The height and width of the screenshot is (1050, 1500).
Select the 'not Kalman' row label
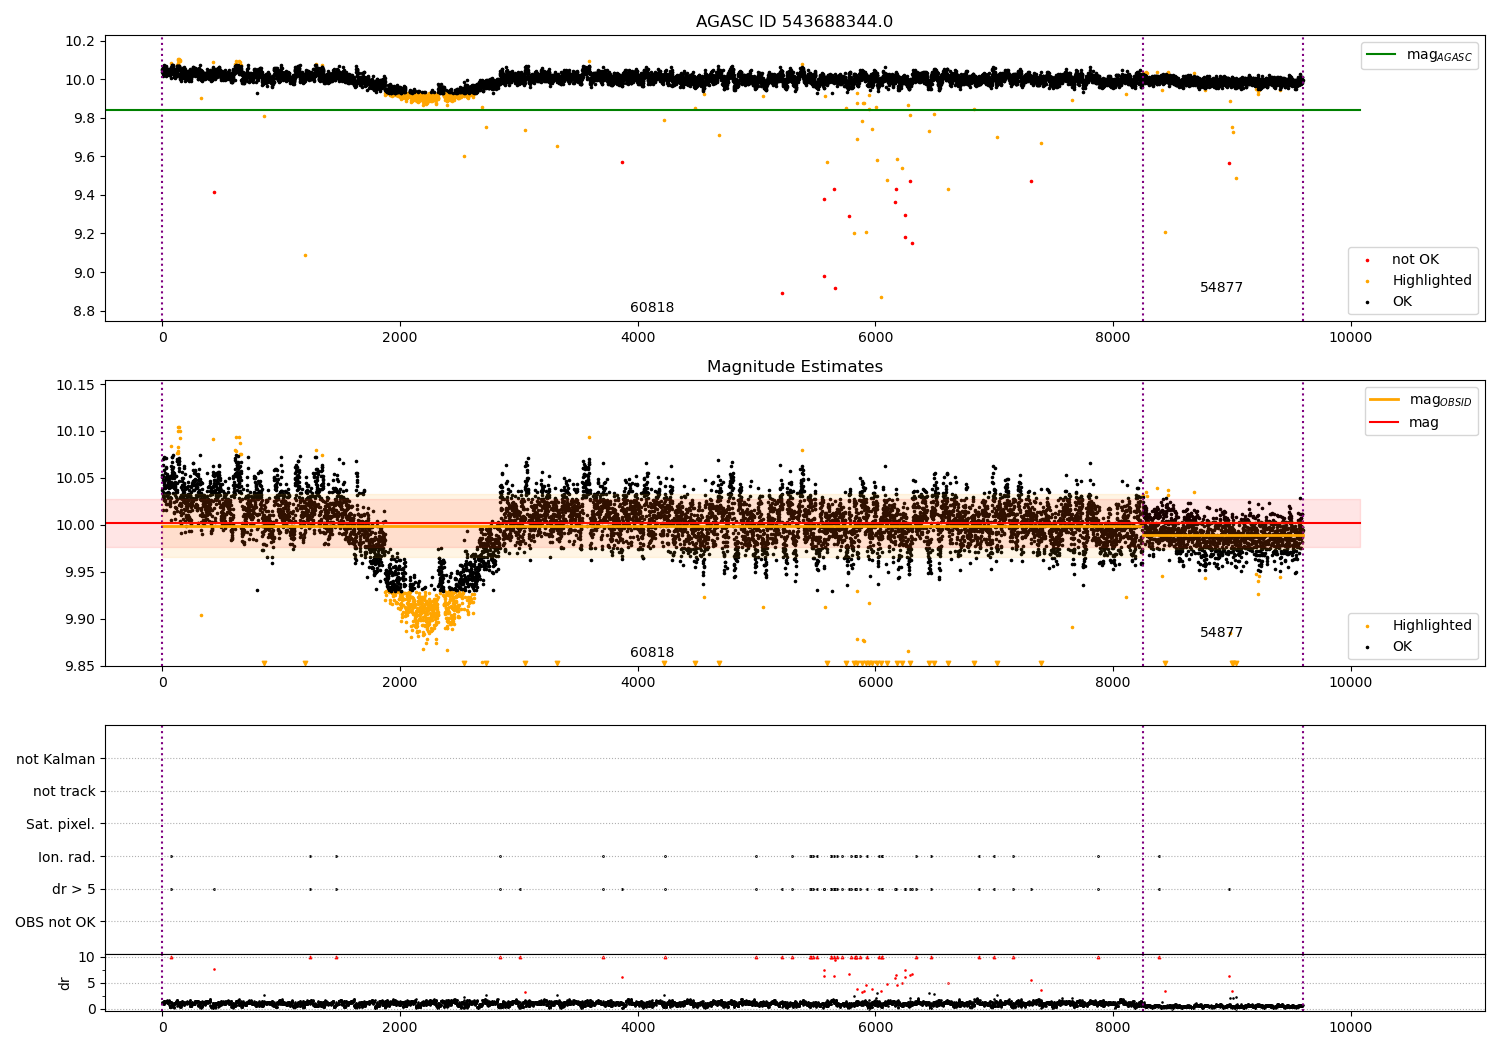coord(56,759)
